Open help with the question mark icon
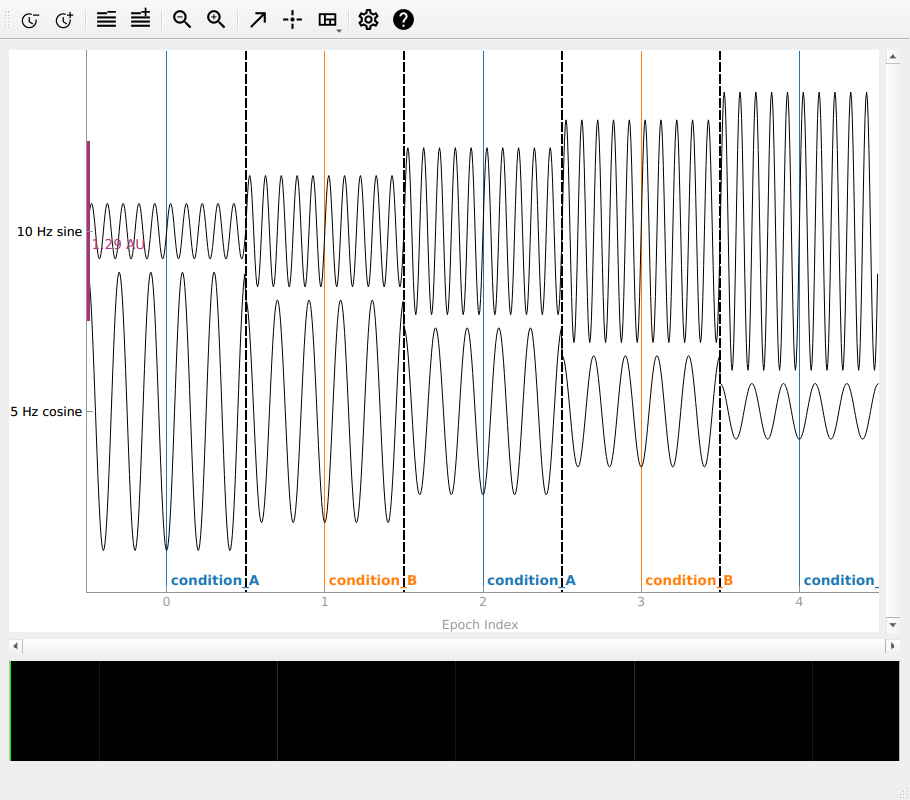Image resolution: width=910 pixels, height=800 pixels. point(403,19)
